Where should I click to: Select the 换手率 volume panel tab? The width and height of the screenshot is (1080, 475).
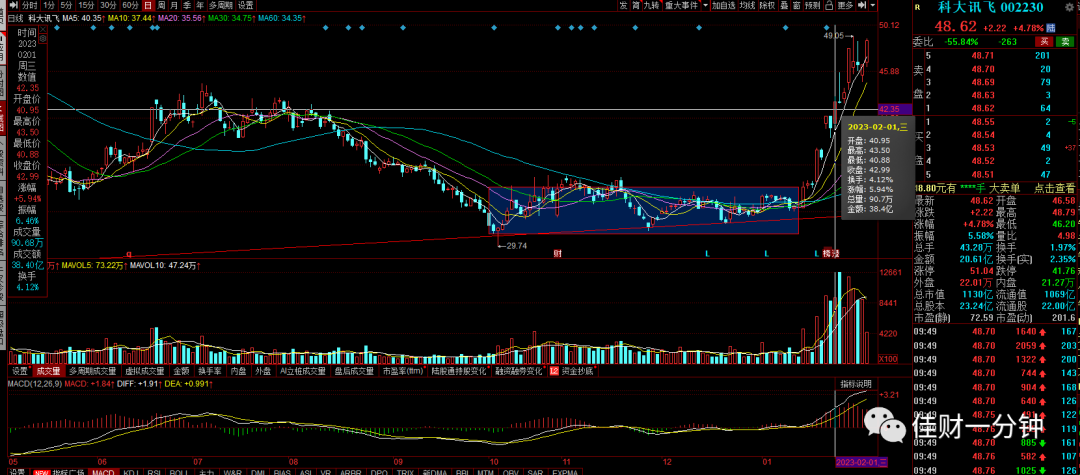pos(211,371)
